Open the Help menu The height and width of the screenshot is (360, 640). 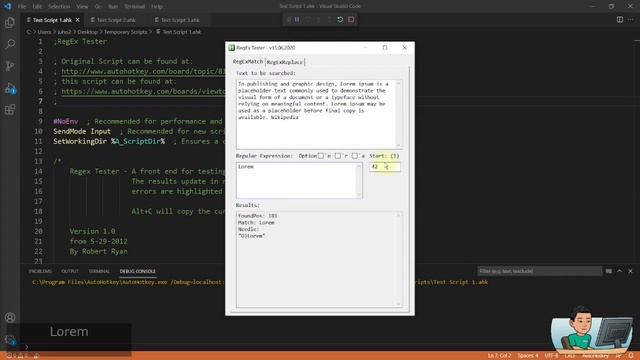157,7
